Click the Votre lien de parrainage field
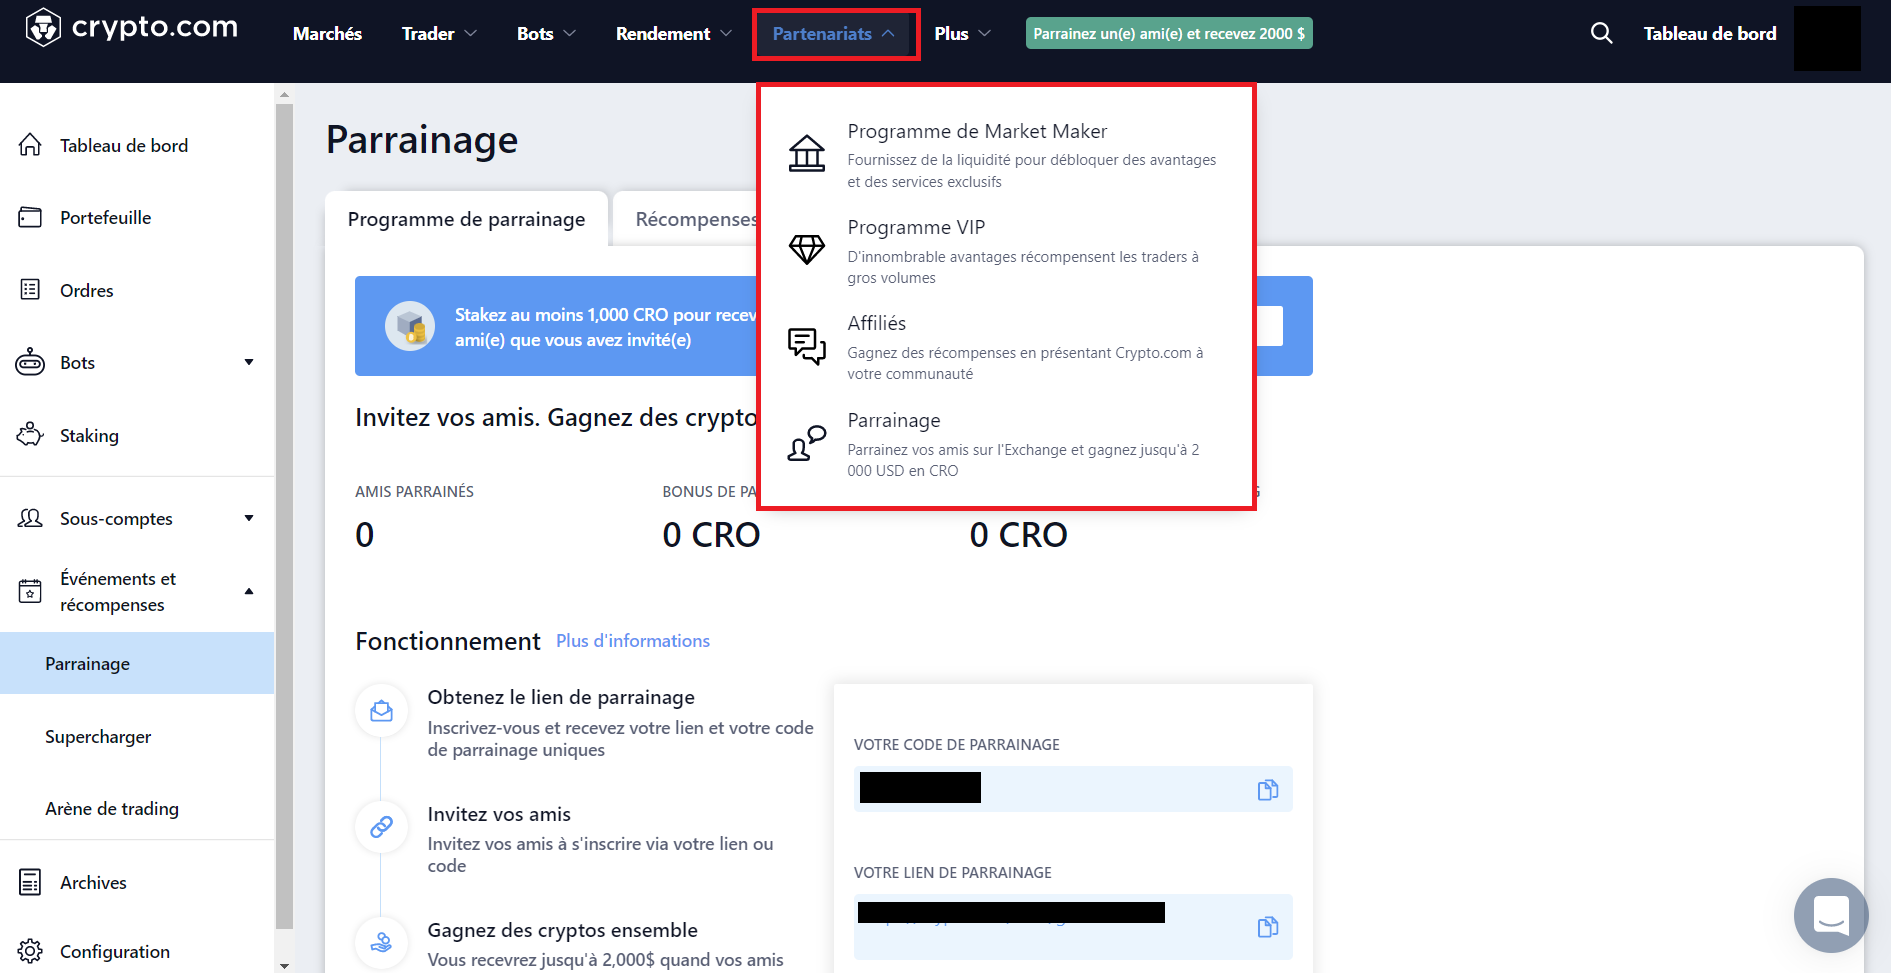This screenshot has height=973, width=1891. 1072,927
